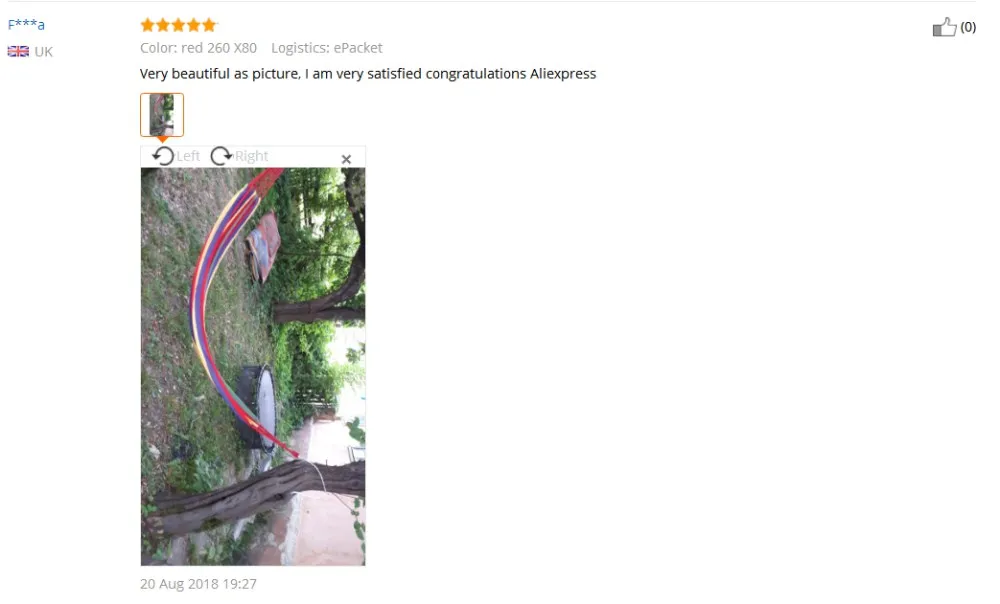Rotate photo right using clockwise arrow icon
Screen dimensions: 1000x604
point(221,156)
